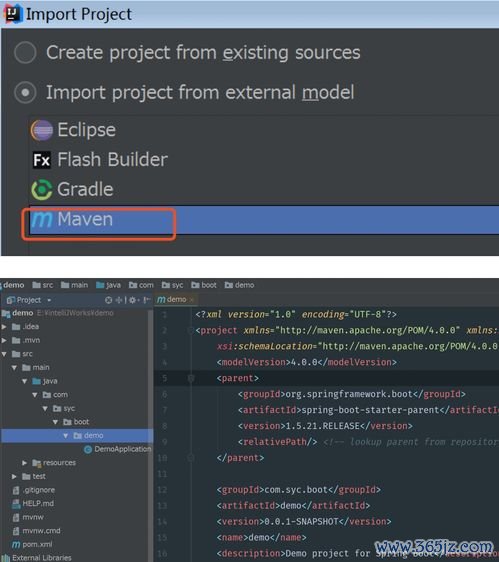The image size is (499, 562).
Task: Select Create project from existing sources radio
Action: [25, 52]
